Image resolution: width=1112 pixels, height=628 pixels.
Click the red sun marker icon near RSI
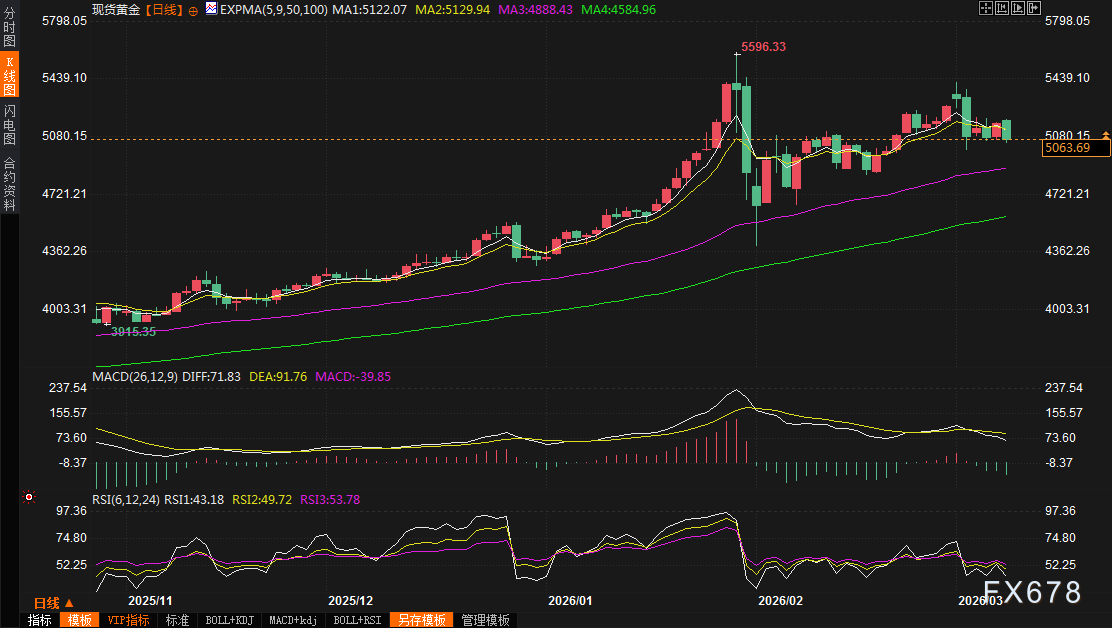[x=30, y=497]
